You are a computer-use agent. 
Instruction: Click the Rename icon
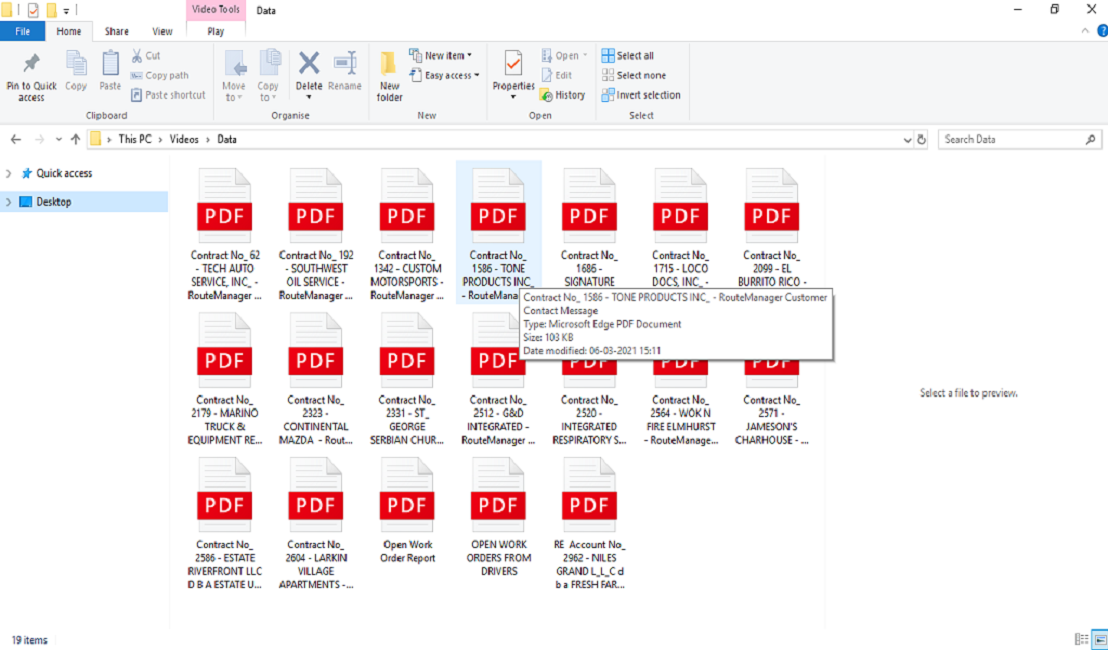(345, 63)
